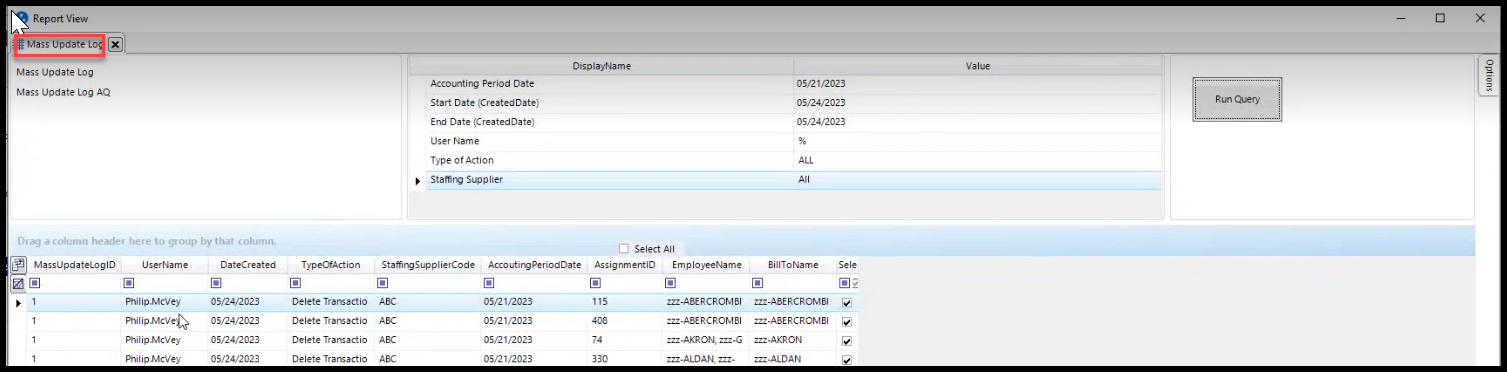Minimize the Report View window

1400,18
